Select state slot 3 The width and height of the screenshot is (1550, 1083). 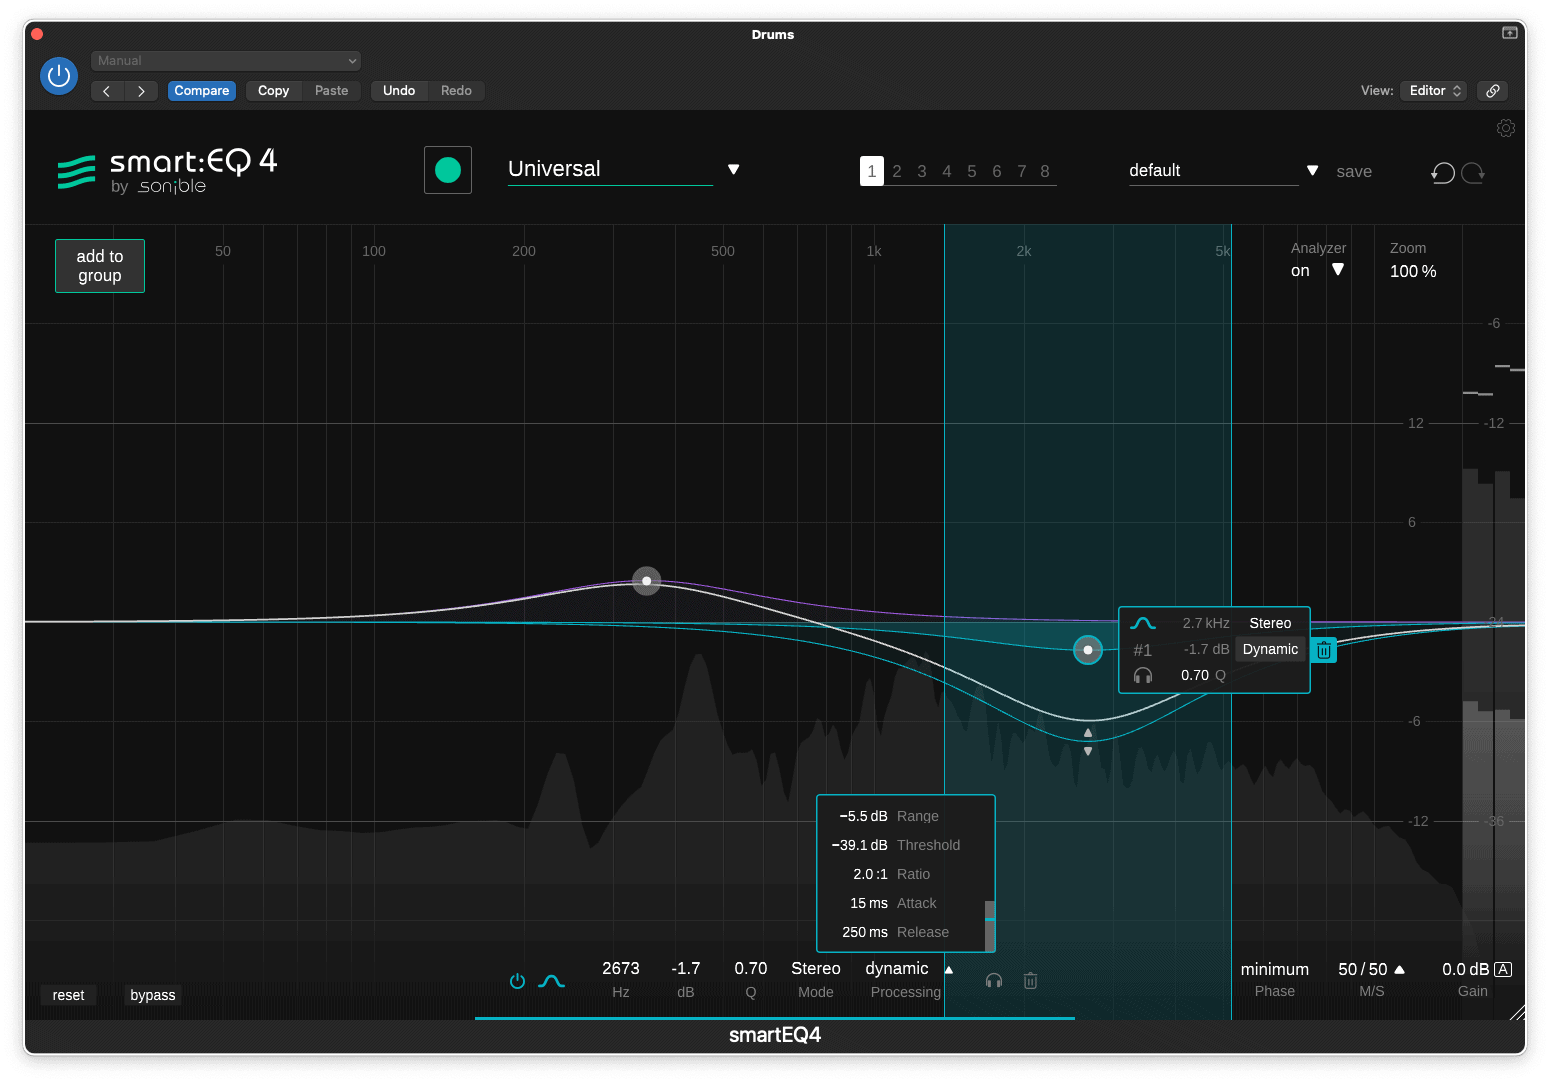922,171
